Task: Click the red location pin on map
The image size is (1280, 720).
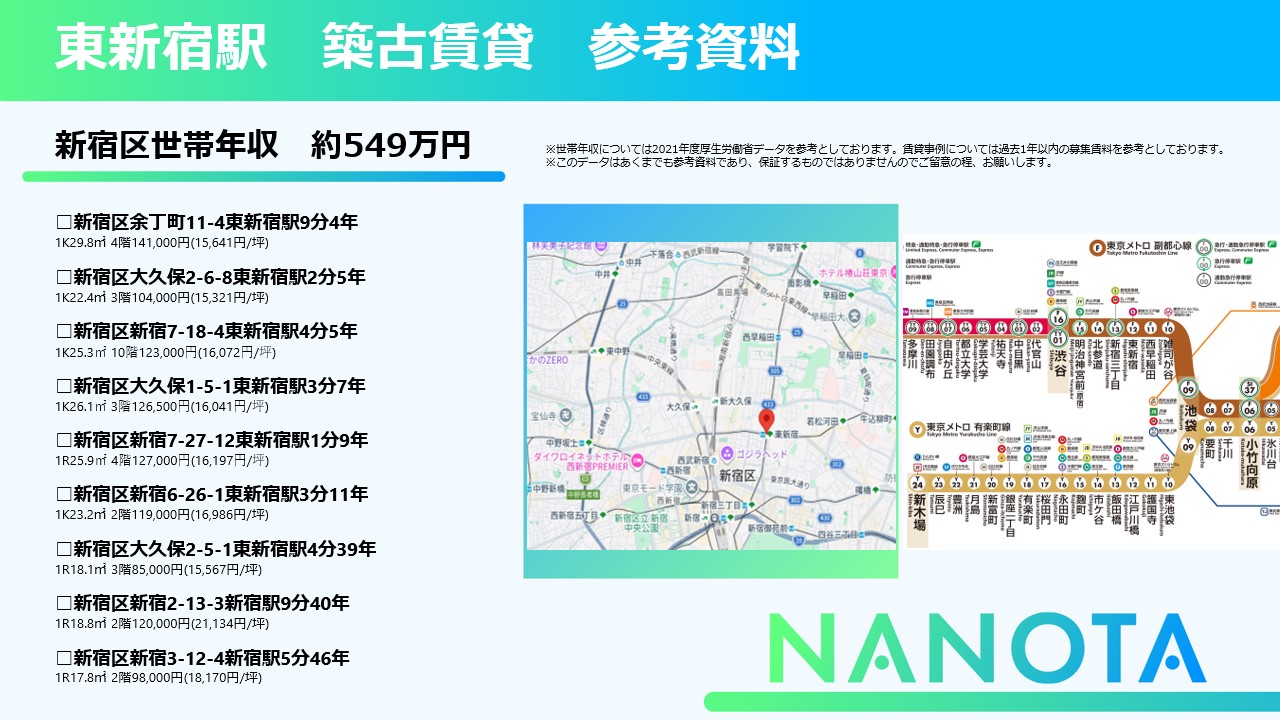Action: click(767, 419)
